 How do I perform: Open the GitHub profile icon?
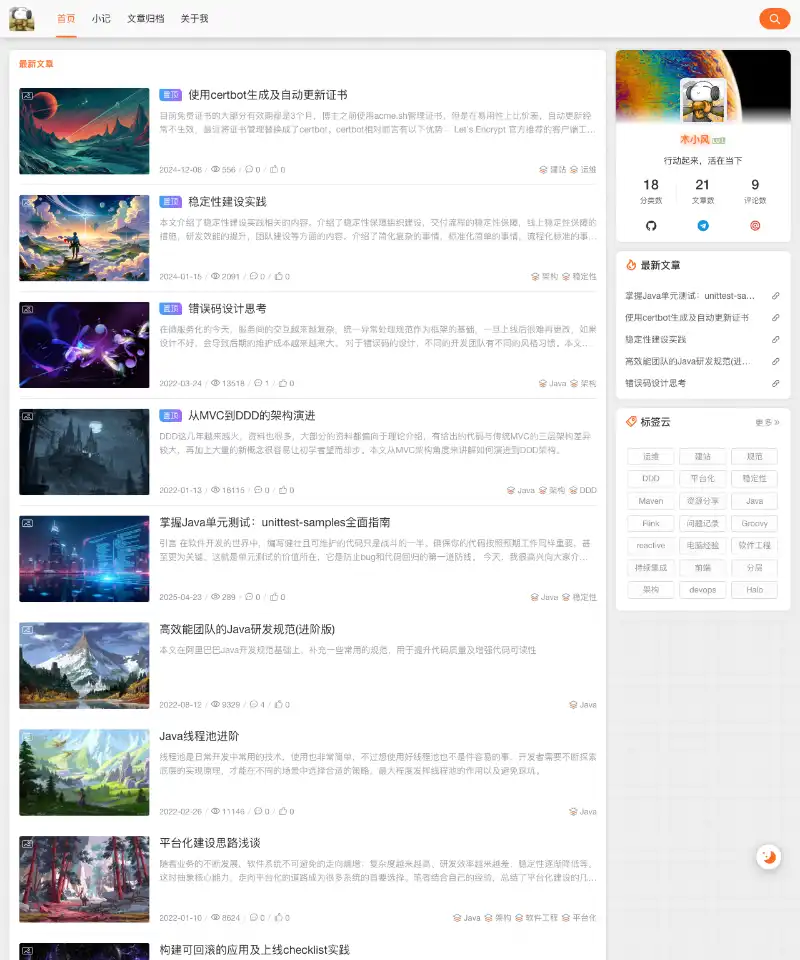click(651, 226)
